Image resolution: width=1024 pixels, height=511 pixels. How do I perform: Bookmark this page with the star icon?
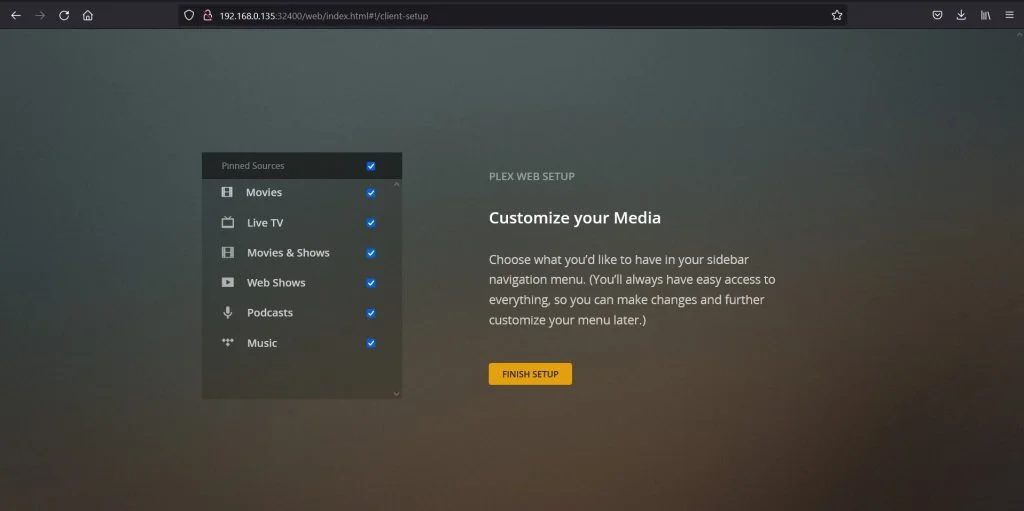click(837, 15)
